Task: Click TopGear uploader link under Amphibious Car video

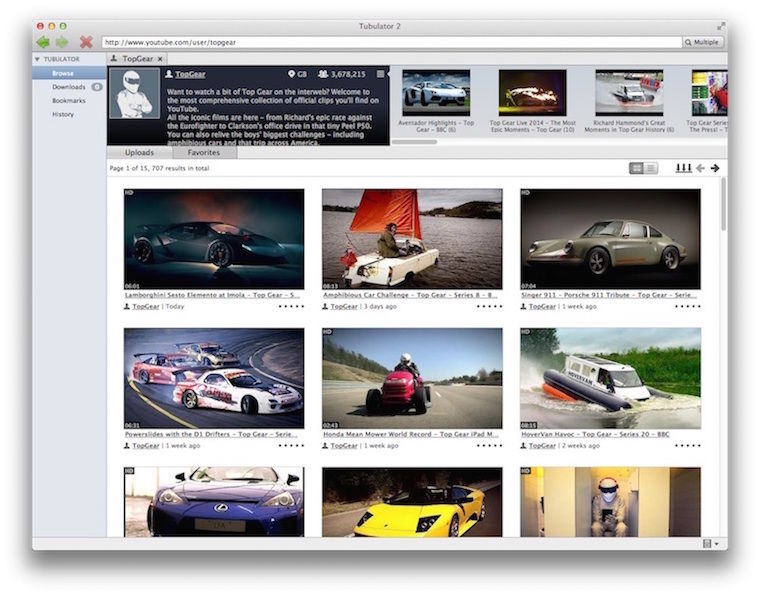Action: [x=344, y=306]
